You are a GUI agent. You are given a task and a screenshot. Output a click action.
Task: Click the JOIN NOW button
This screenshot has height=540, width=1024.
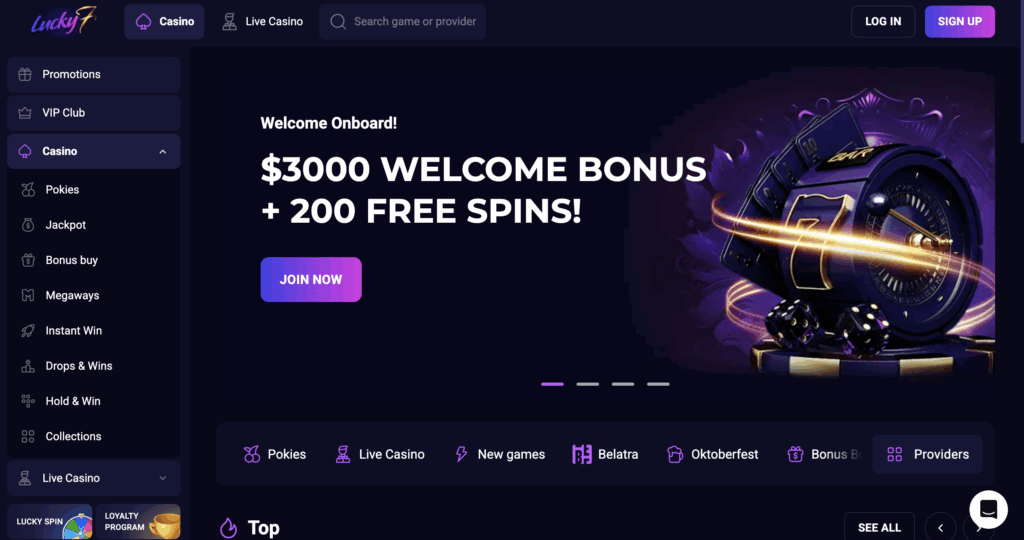[x=311, y=279]
